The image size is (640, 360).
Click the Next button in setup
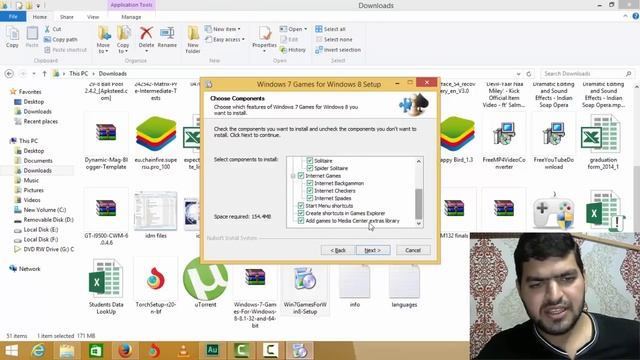(x=373, y=250)
